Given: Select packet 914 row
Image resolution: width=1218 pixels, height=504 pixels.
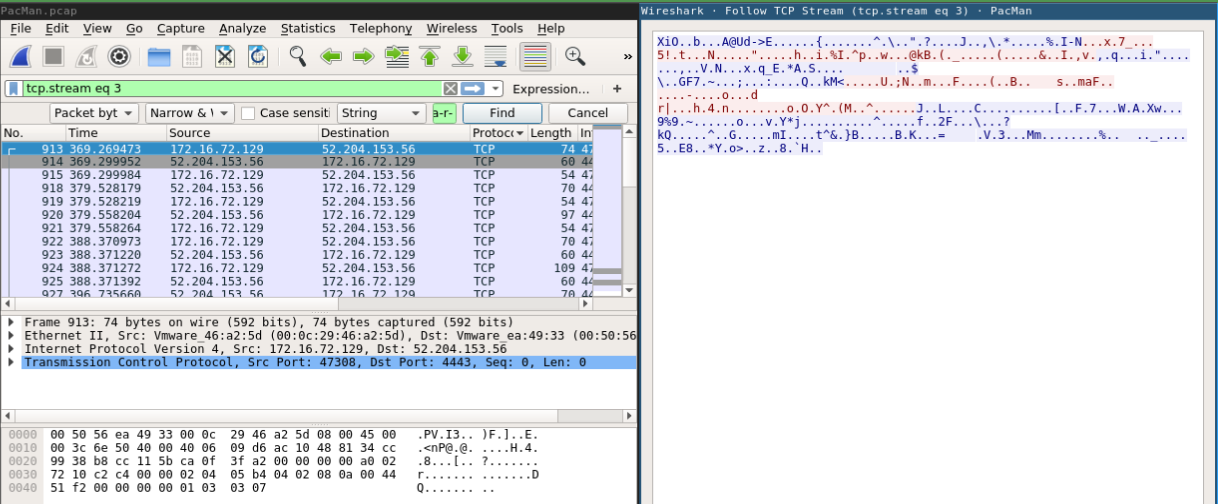Looking at the screenshot, I should pos(297,161).
